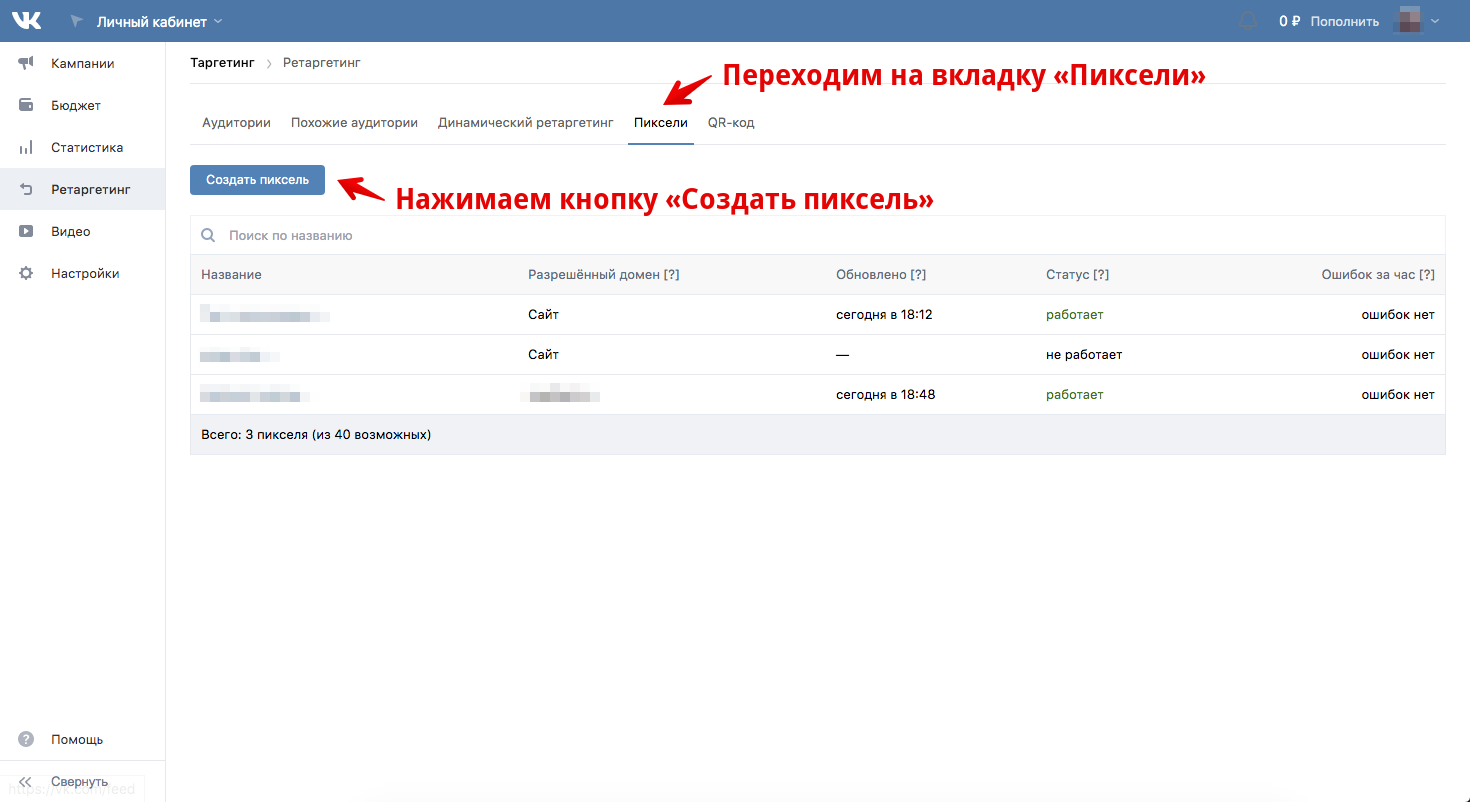Switch to the Аудитории tab
Image resolution: width=1470 pixels, height=802 pixels.
(236, 123)
